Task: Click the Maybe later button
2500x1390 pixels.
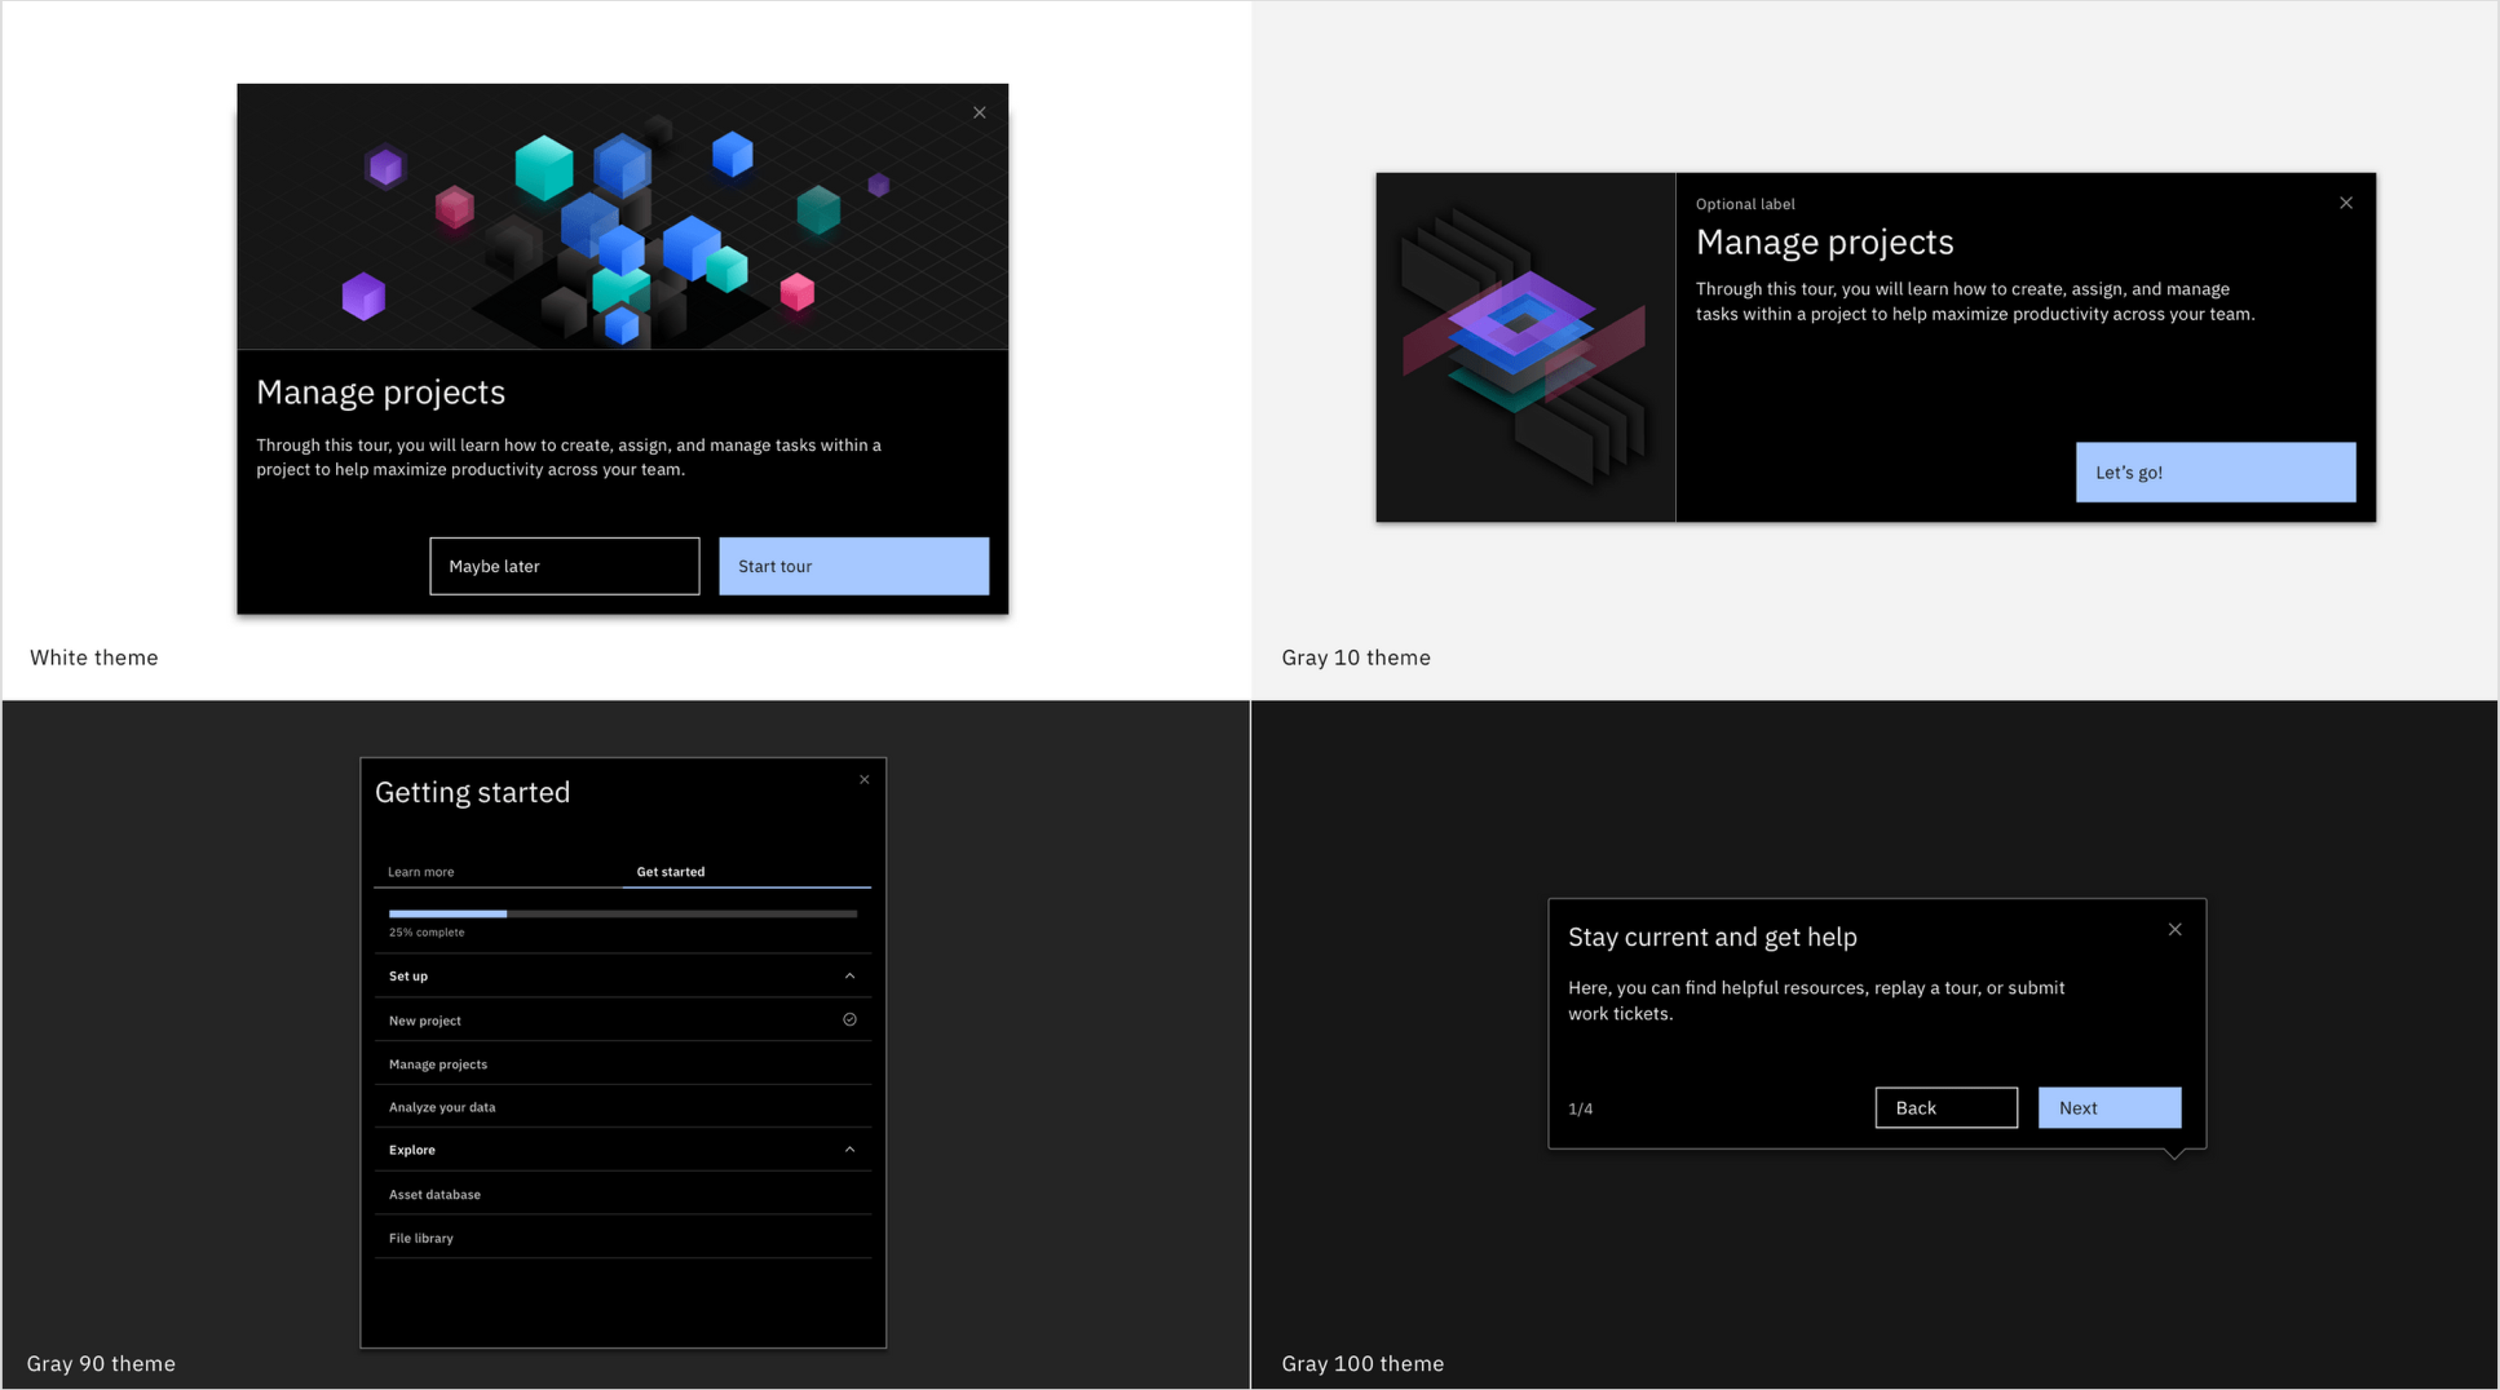Action: pyautogui.click(x=564, y=566)
